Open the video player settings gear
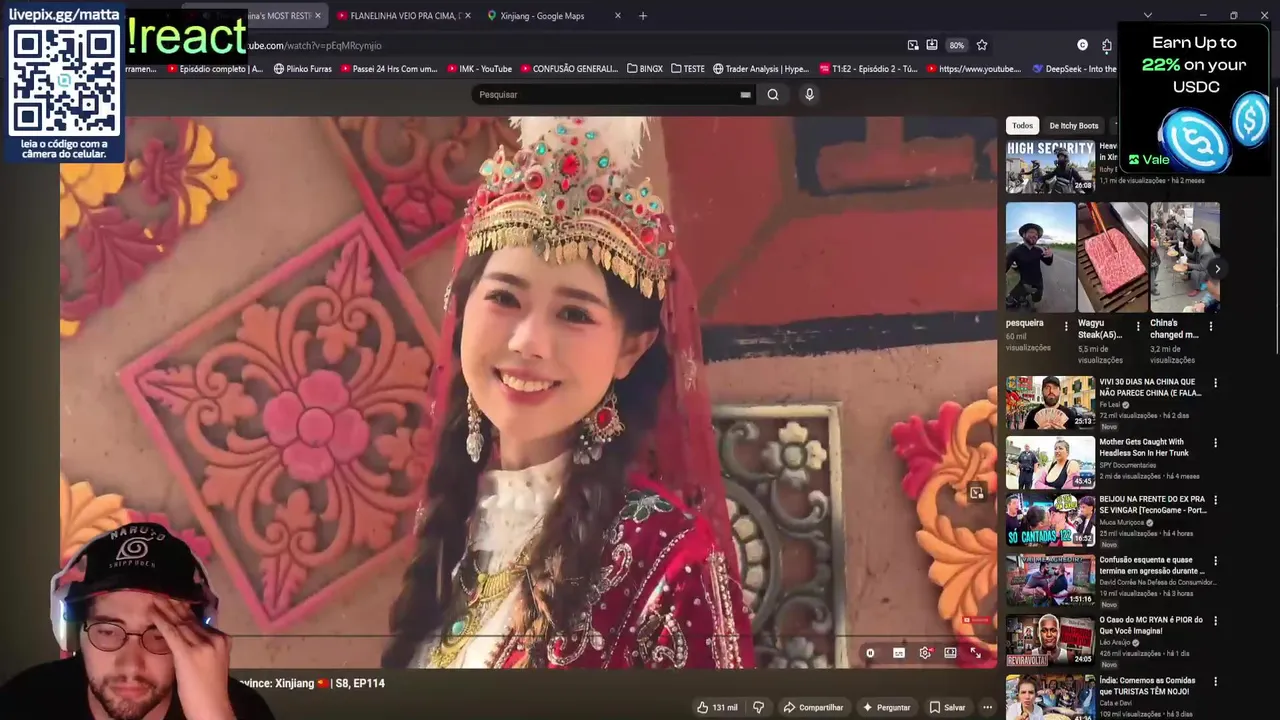This screenshot has height=720, width=1280. pyautogui.click(x=925, y=653)
